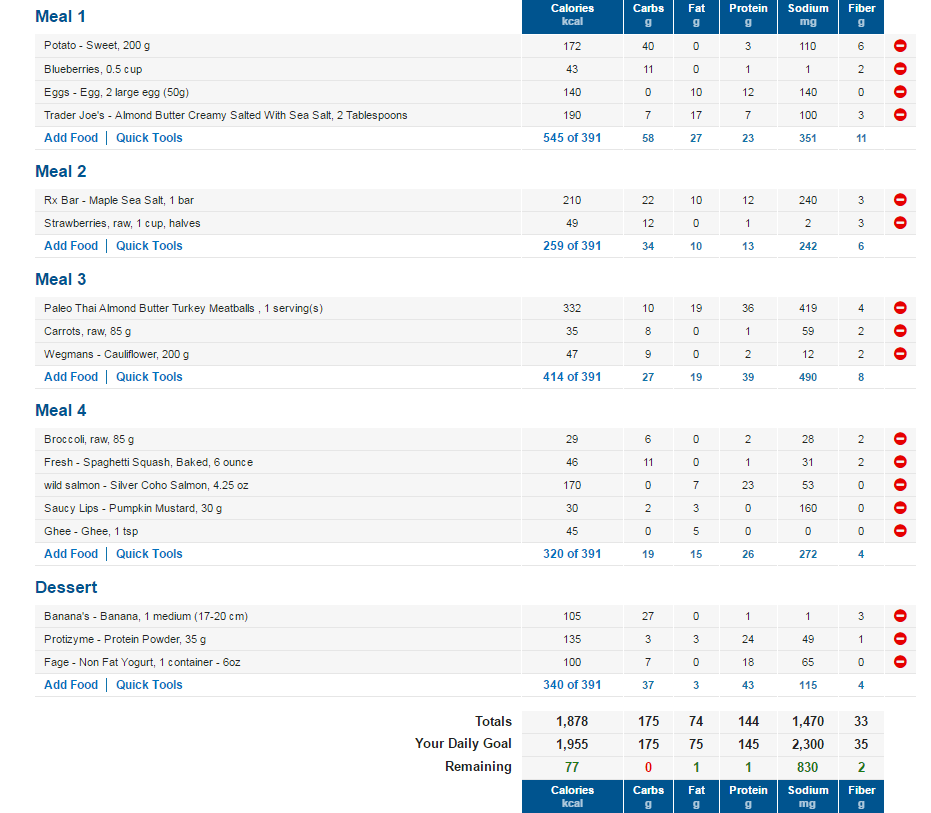Remove the Turkey Meatballs entry
931x813 pixels.
click(x=900, y=308)
